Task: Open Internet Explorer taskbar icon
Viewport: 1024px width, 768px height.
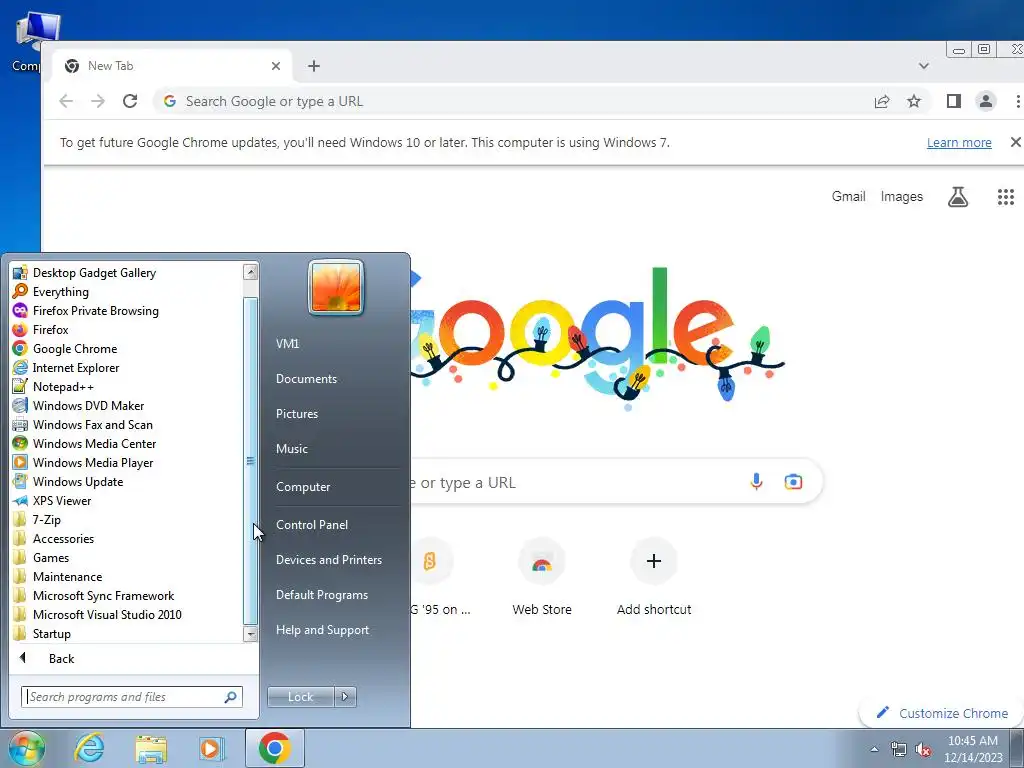Action: [89, 748]
